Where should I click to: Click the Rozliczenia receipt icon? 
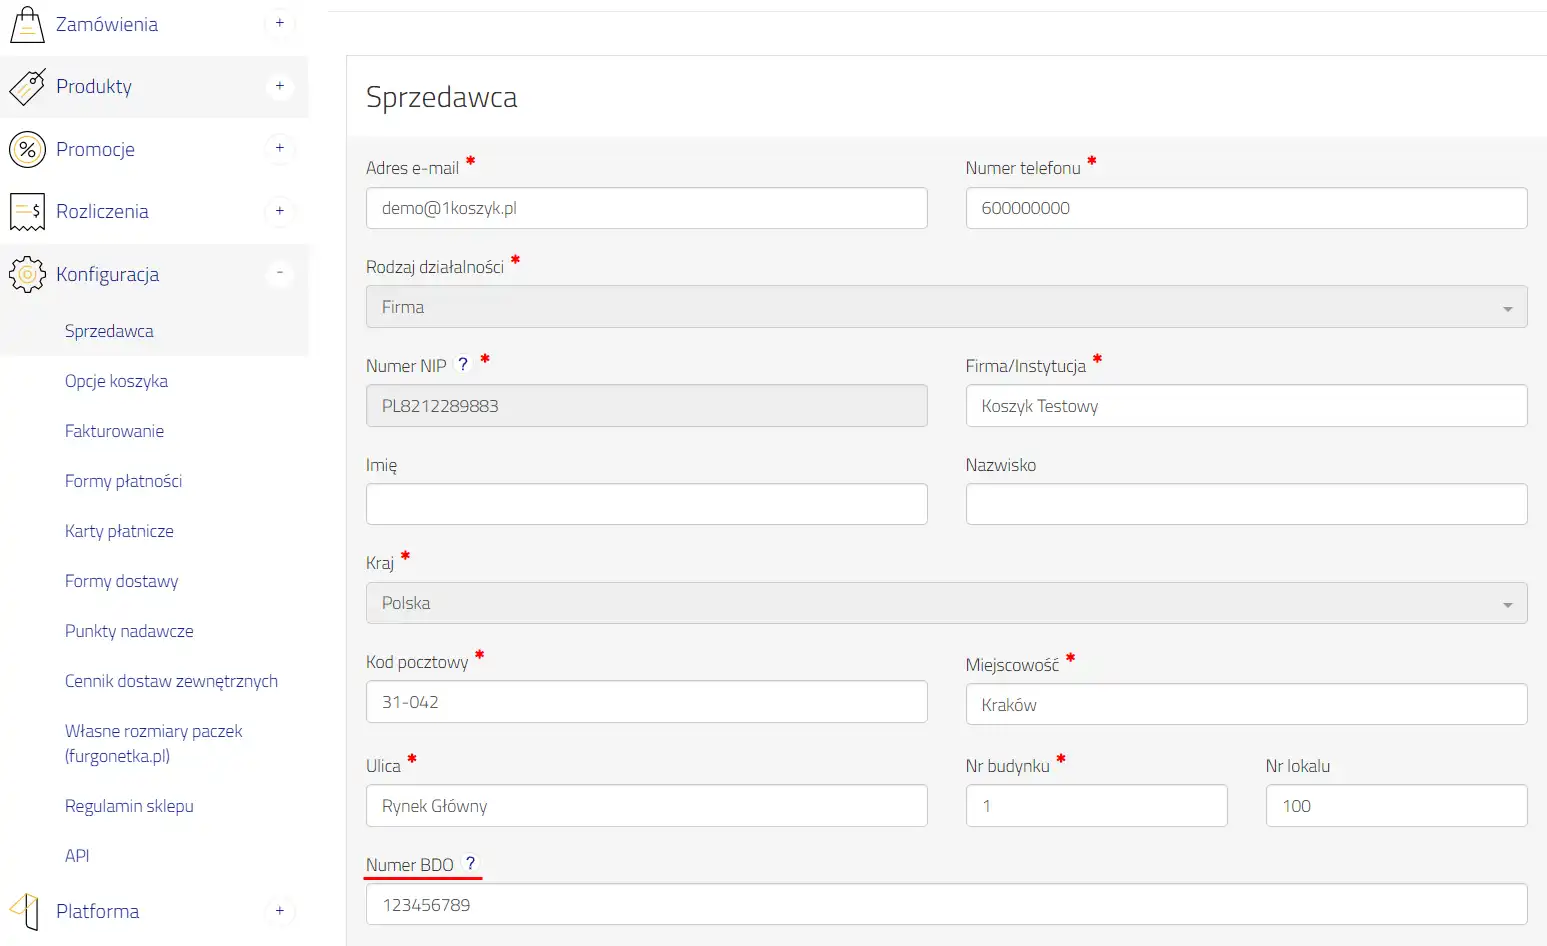tap(27, 212)
